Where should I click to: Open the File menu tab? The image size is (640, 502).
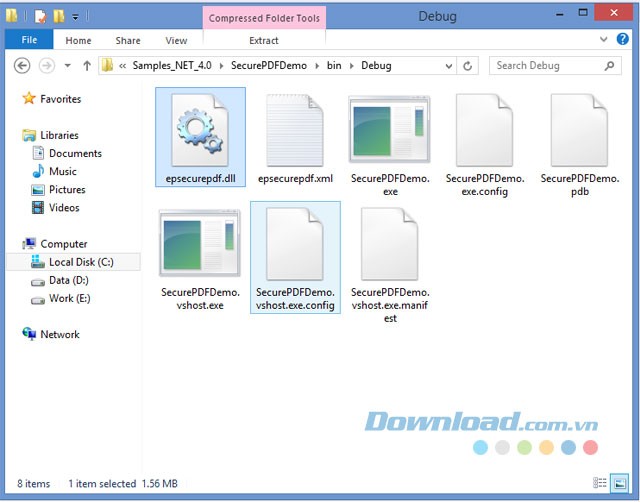(x=29, y=40)
